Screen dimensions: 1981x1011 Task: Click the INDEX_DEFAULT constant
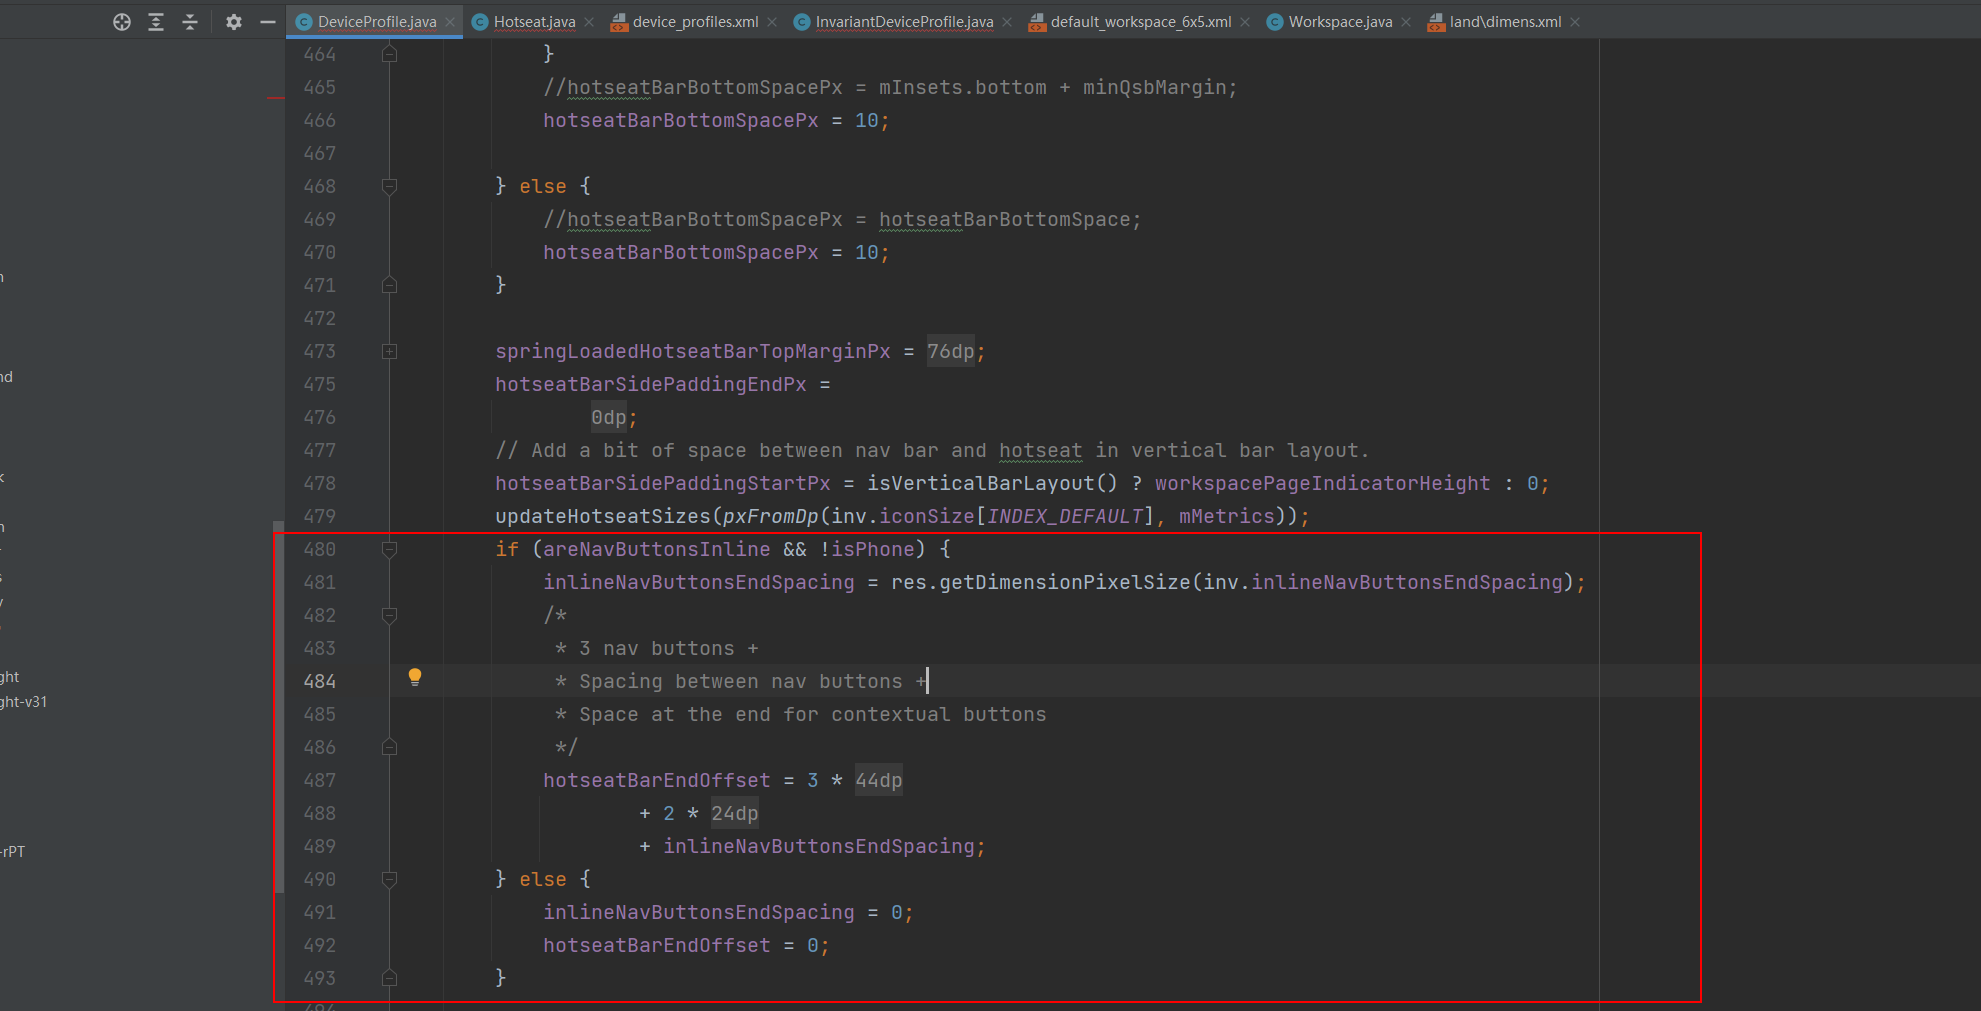1065,516
